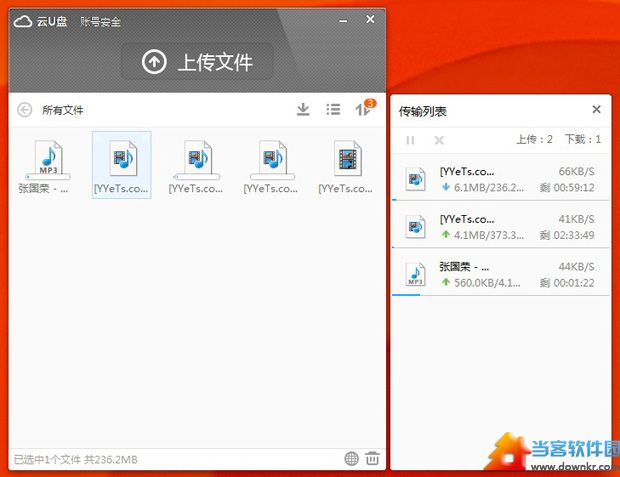Click the 已选中1个文件 共236.2MB status text
This screenshot has height=477, width=620.
pos(76,460)
